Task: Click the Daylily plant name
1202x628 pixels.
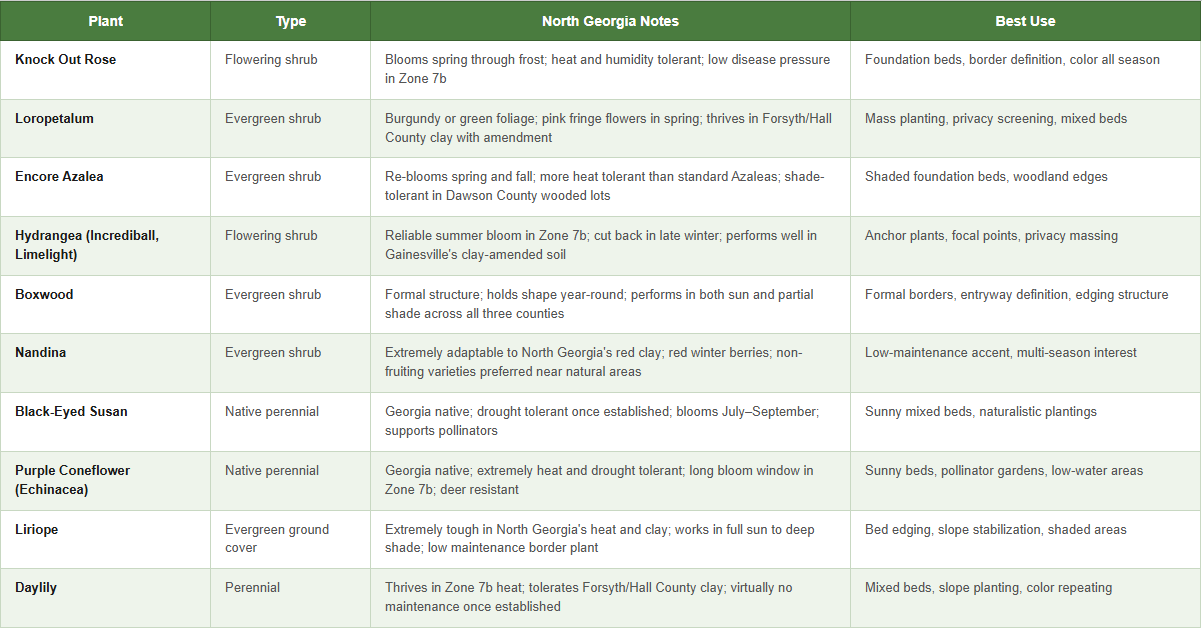Action: 36,588
